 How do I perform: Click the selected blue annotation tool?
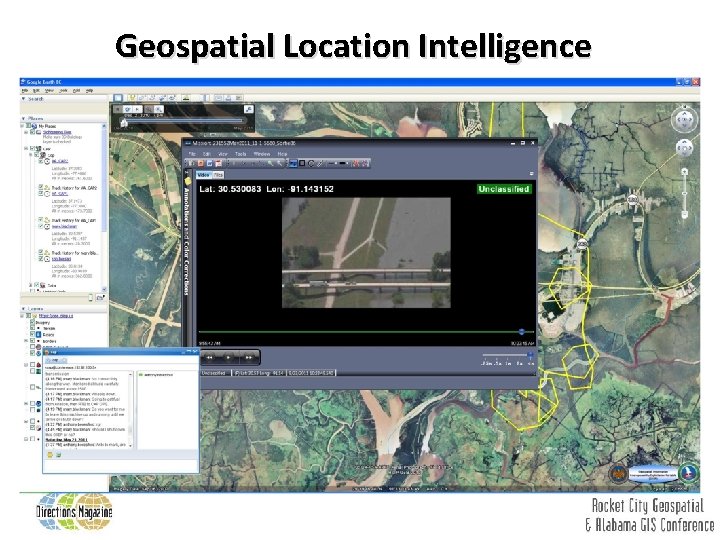293,163
